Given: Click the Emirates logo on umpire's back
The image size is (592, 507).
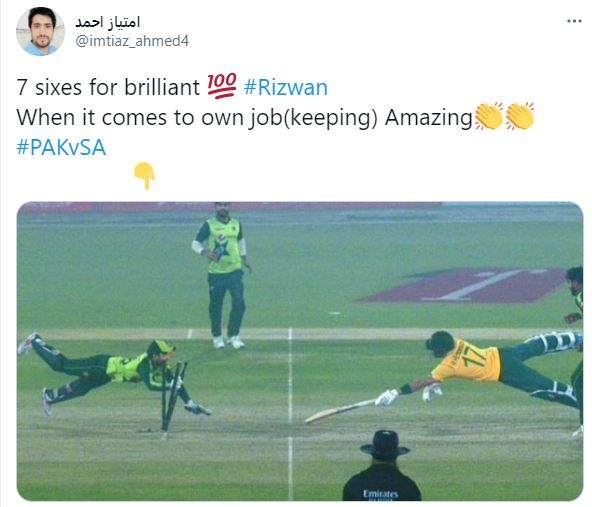Looking at the screenshot, I should 381,494.
